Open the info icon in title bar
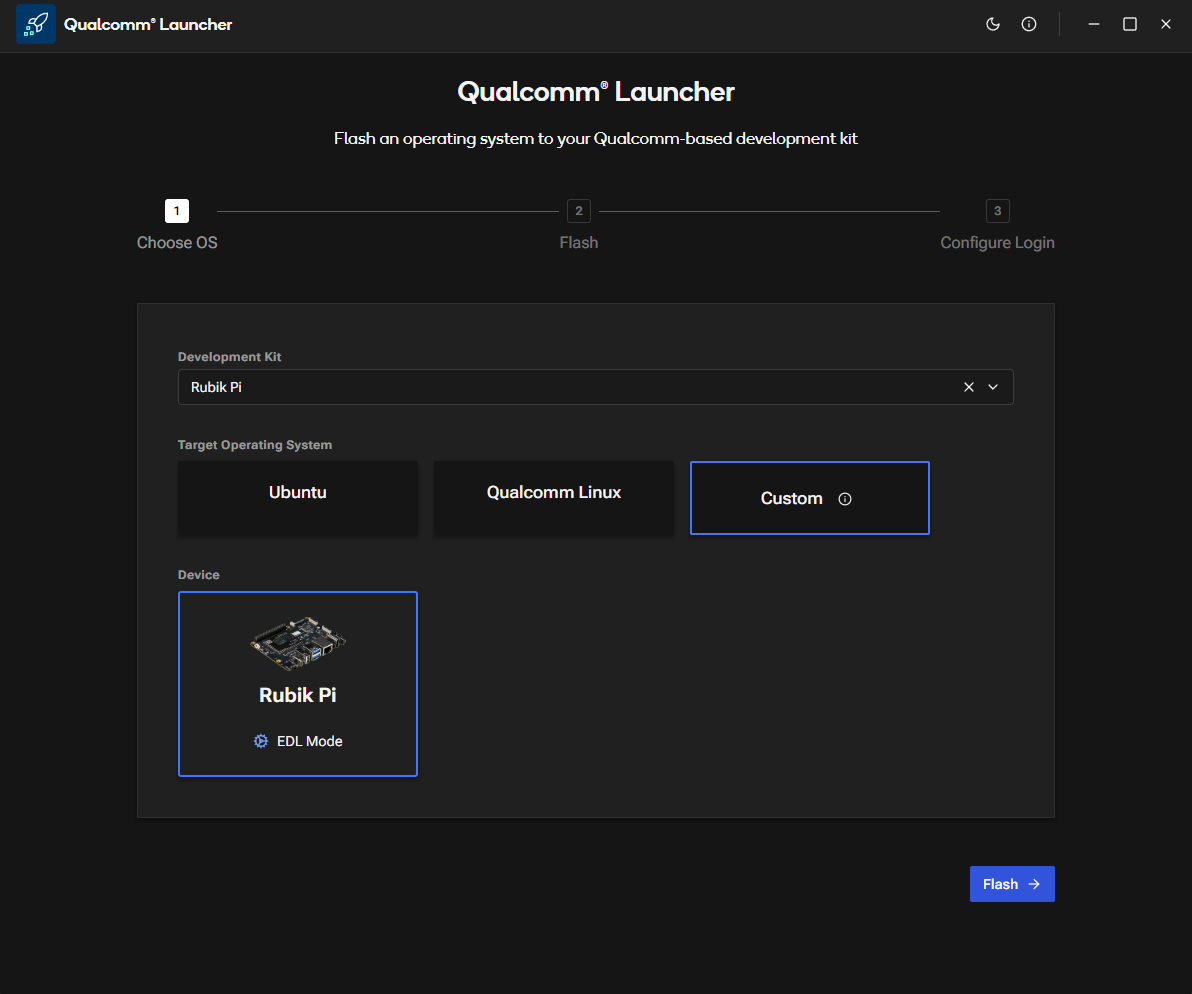 [x=1029, y=24]
